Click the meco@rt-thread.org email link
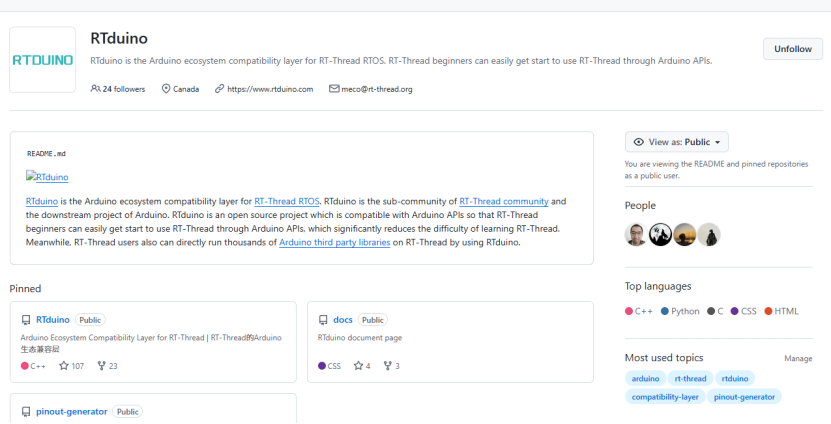The image size is (831, 424). [x=377, y=89]
